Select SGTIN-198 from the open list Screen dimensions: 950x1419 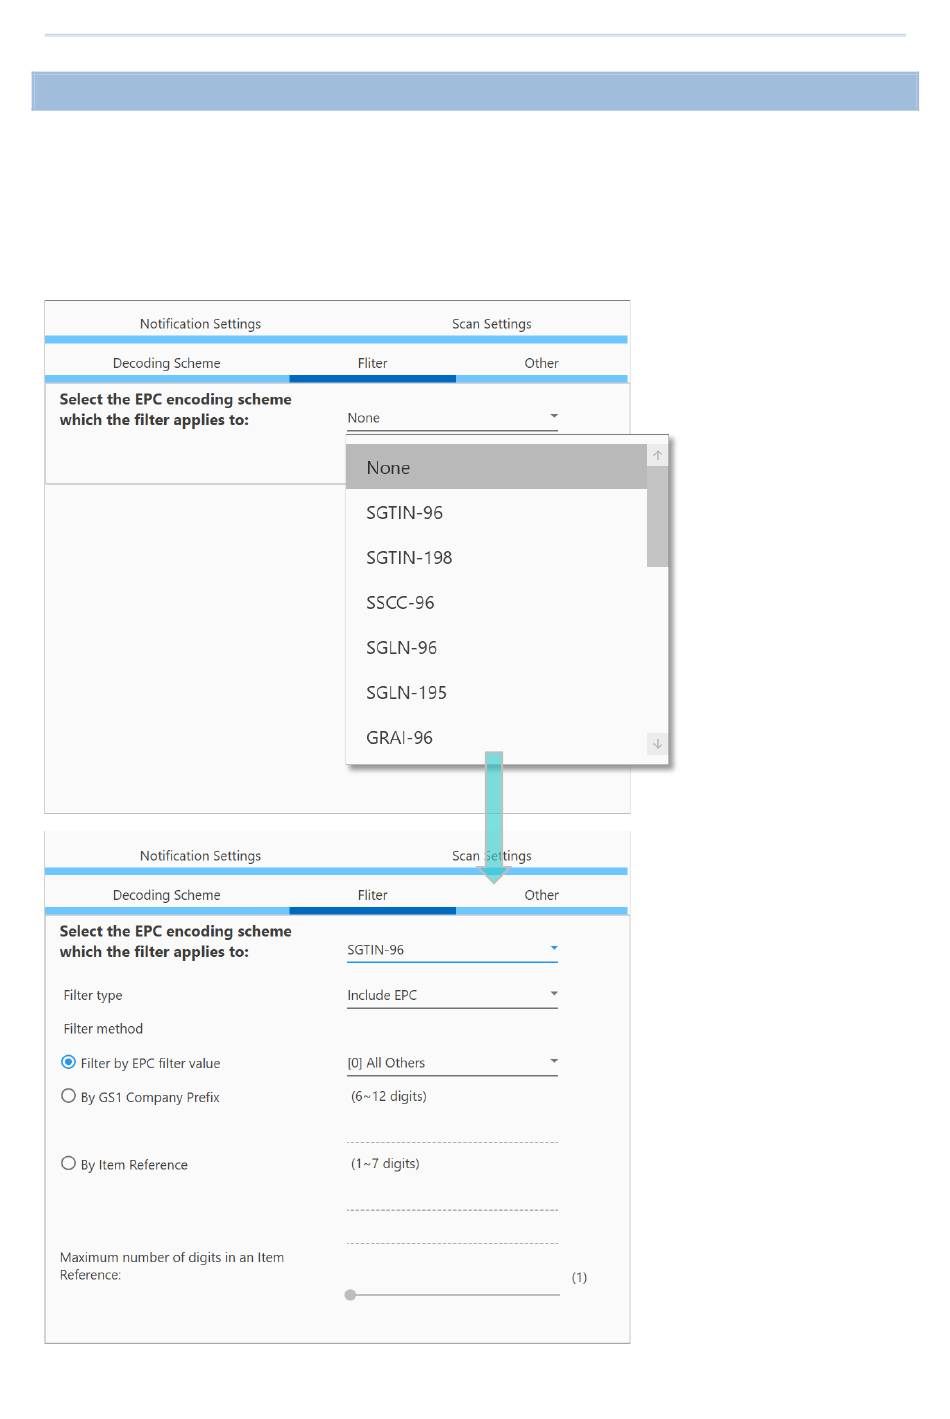coord(409,558)
